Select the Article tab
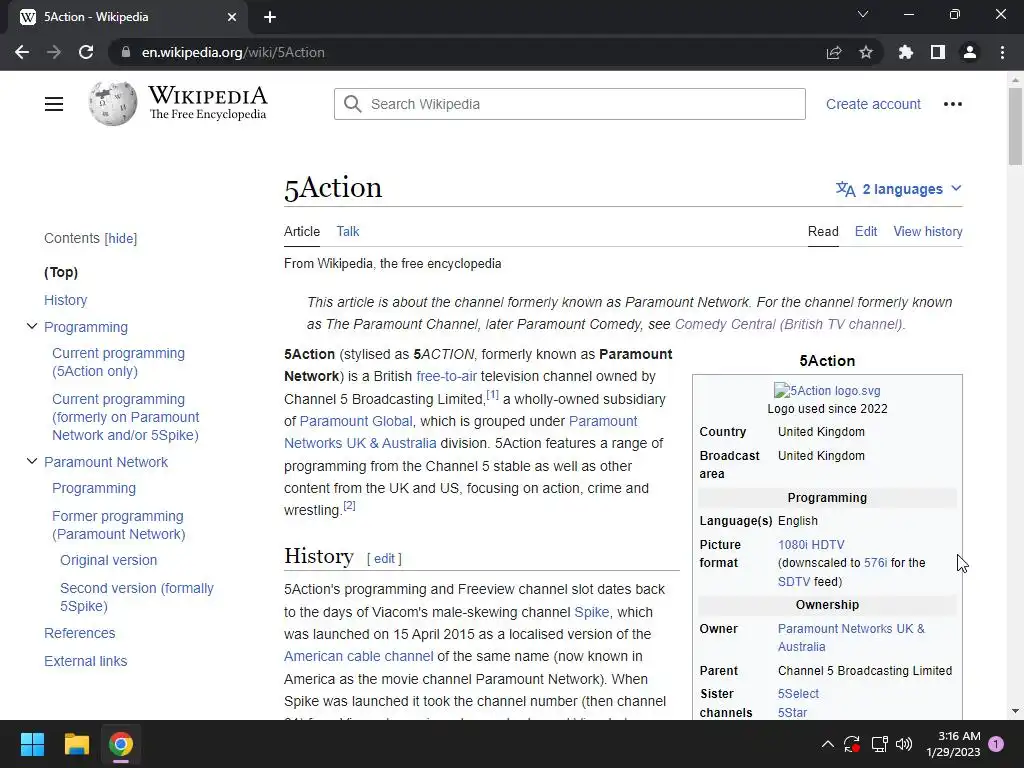Viewport: 1024px width, 768px height. click(302, 231)
